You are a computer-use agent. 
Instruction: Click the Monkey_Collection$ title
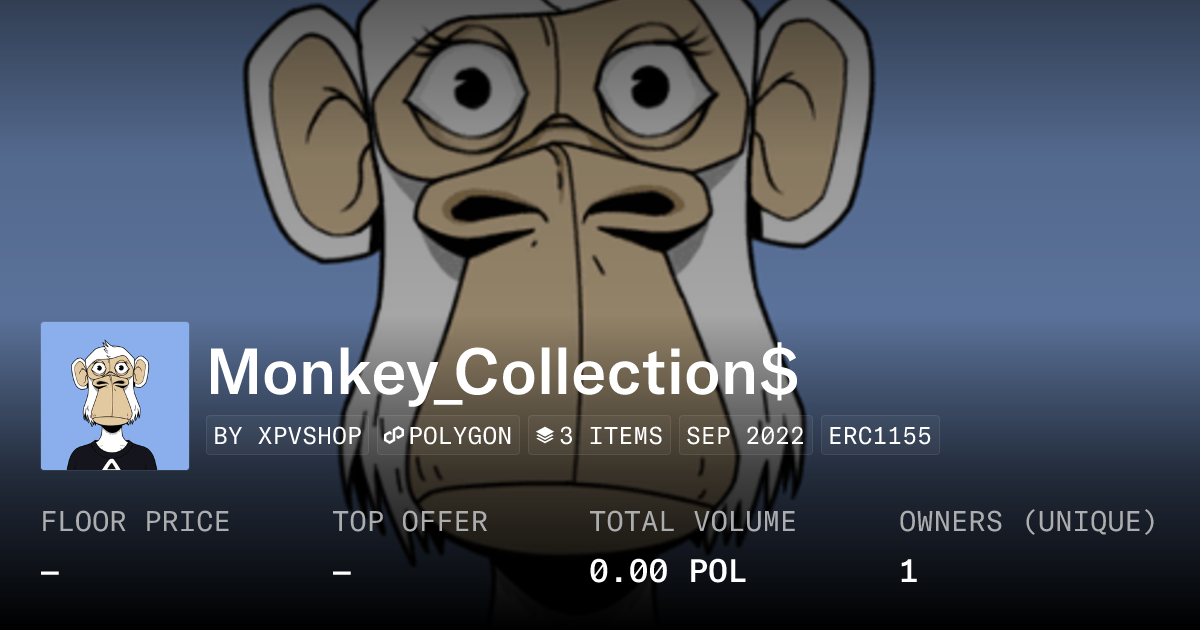[503, 372]
